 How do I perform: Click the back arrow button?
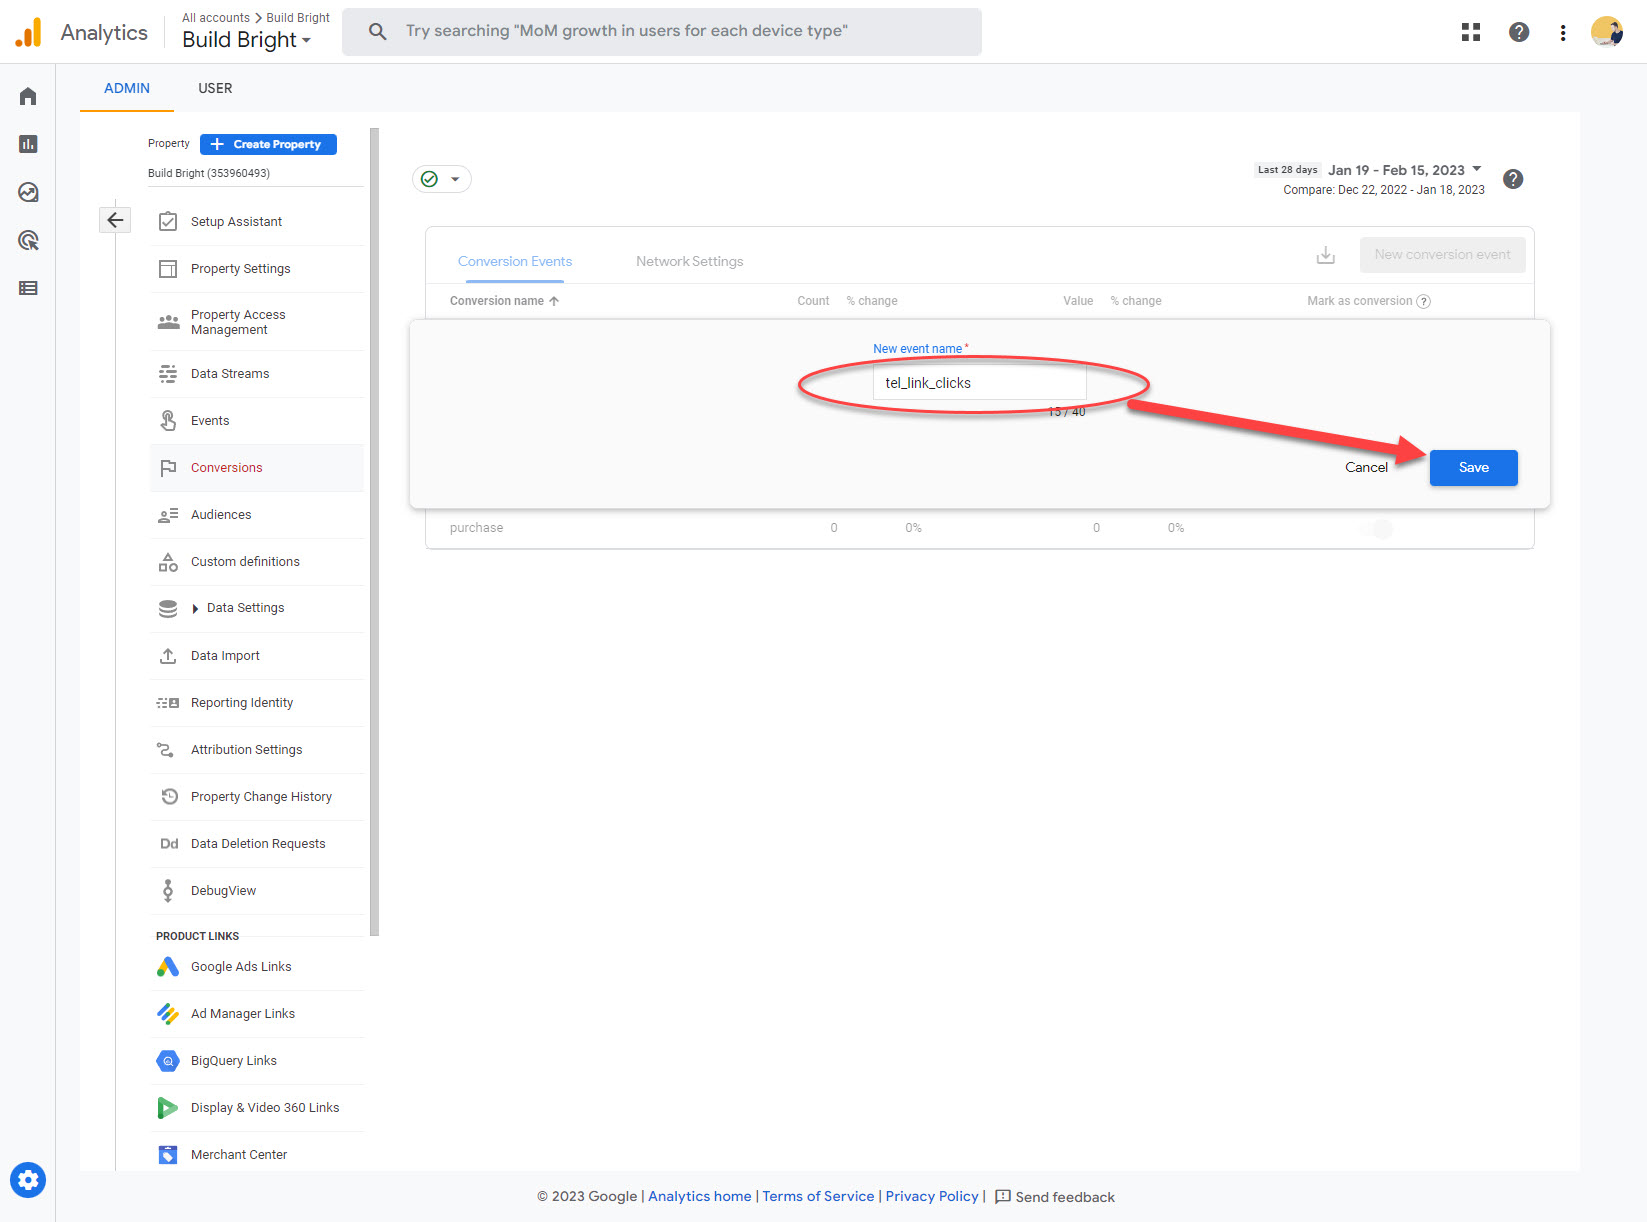point(115,220)
